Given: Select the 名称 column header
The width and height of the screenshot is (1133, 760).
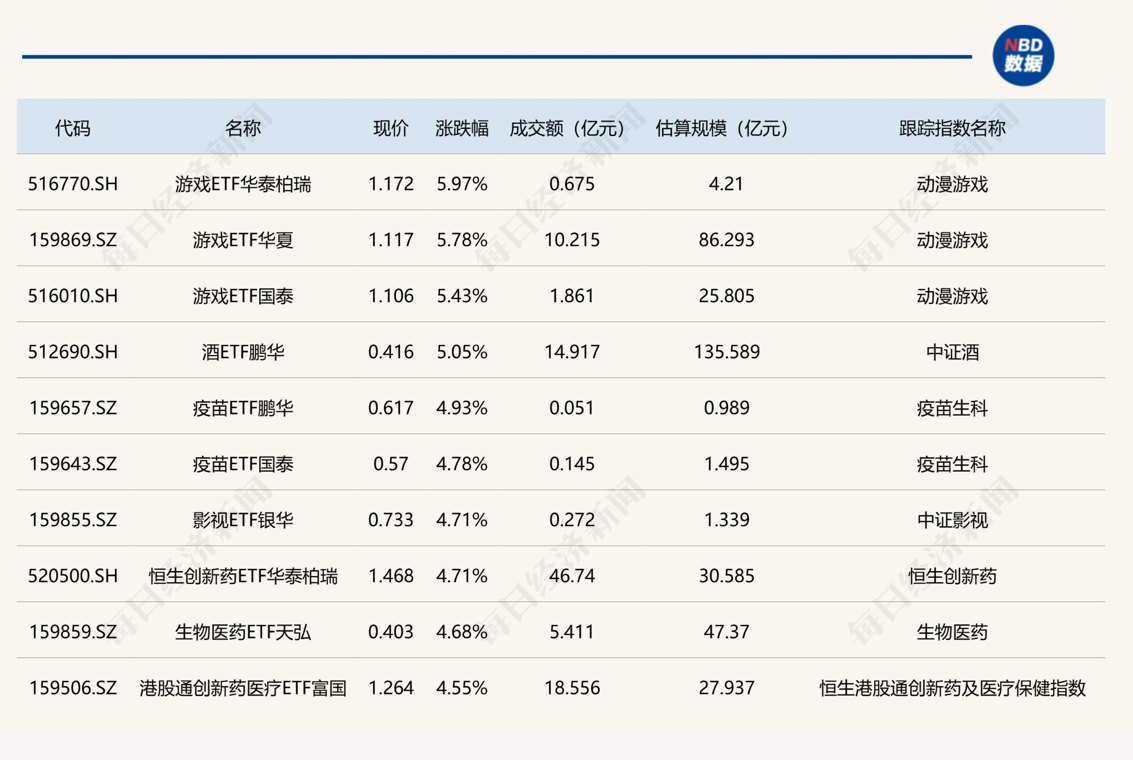Looking at the screenshot, I should click(x=243, y=129).
